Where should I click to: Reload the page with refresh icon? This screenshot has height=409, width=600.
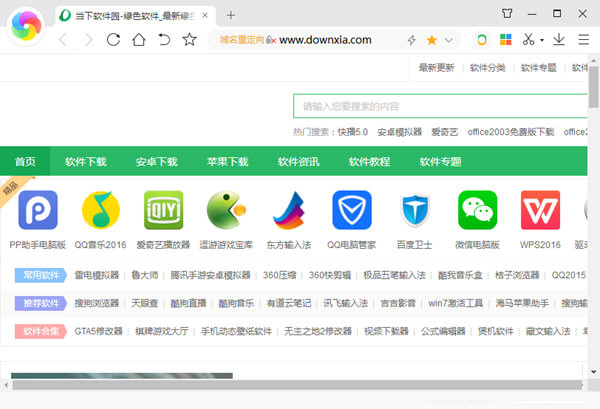coord(113,39)
